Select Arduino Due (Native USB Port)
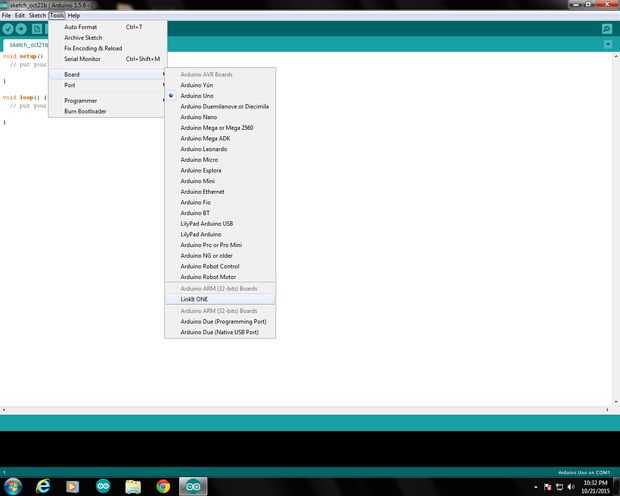 pos(220,333)
